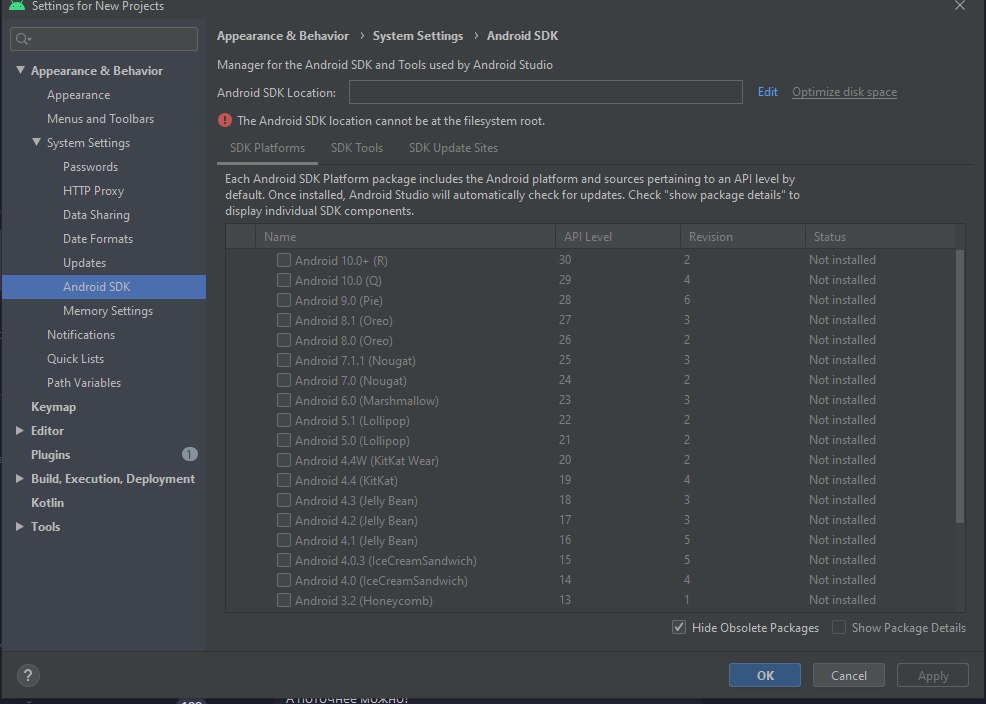Open Path Variables settings
The image size is (986, 704).
[x=84, y=382]
